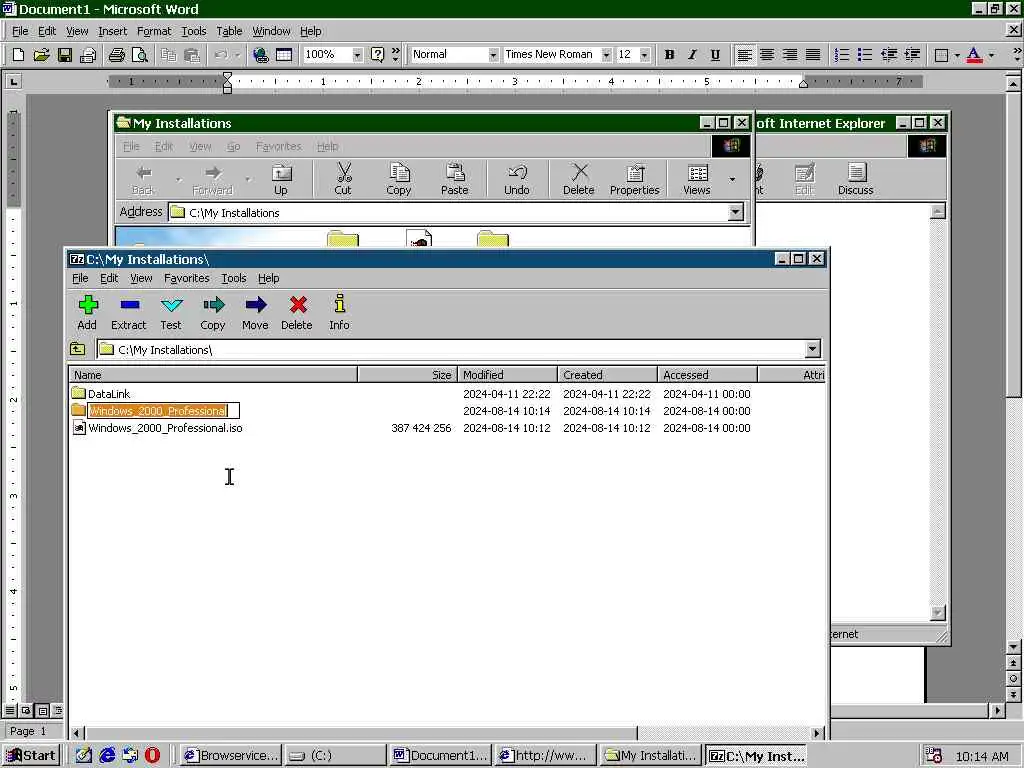Toggle bulleted list in Word
This screenshot has height=768, width=1024.
point(865,55)
